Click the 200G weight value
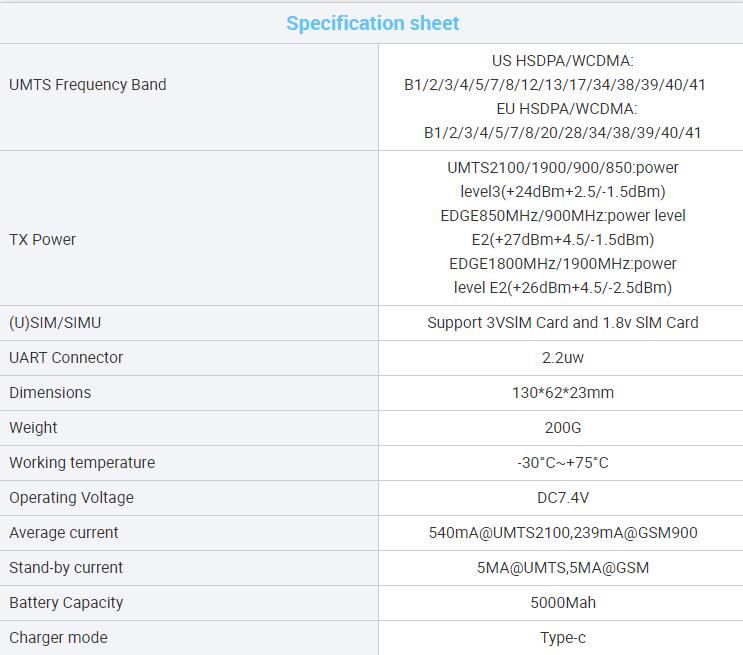The image size is (743, 655). coord(562,428)
